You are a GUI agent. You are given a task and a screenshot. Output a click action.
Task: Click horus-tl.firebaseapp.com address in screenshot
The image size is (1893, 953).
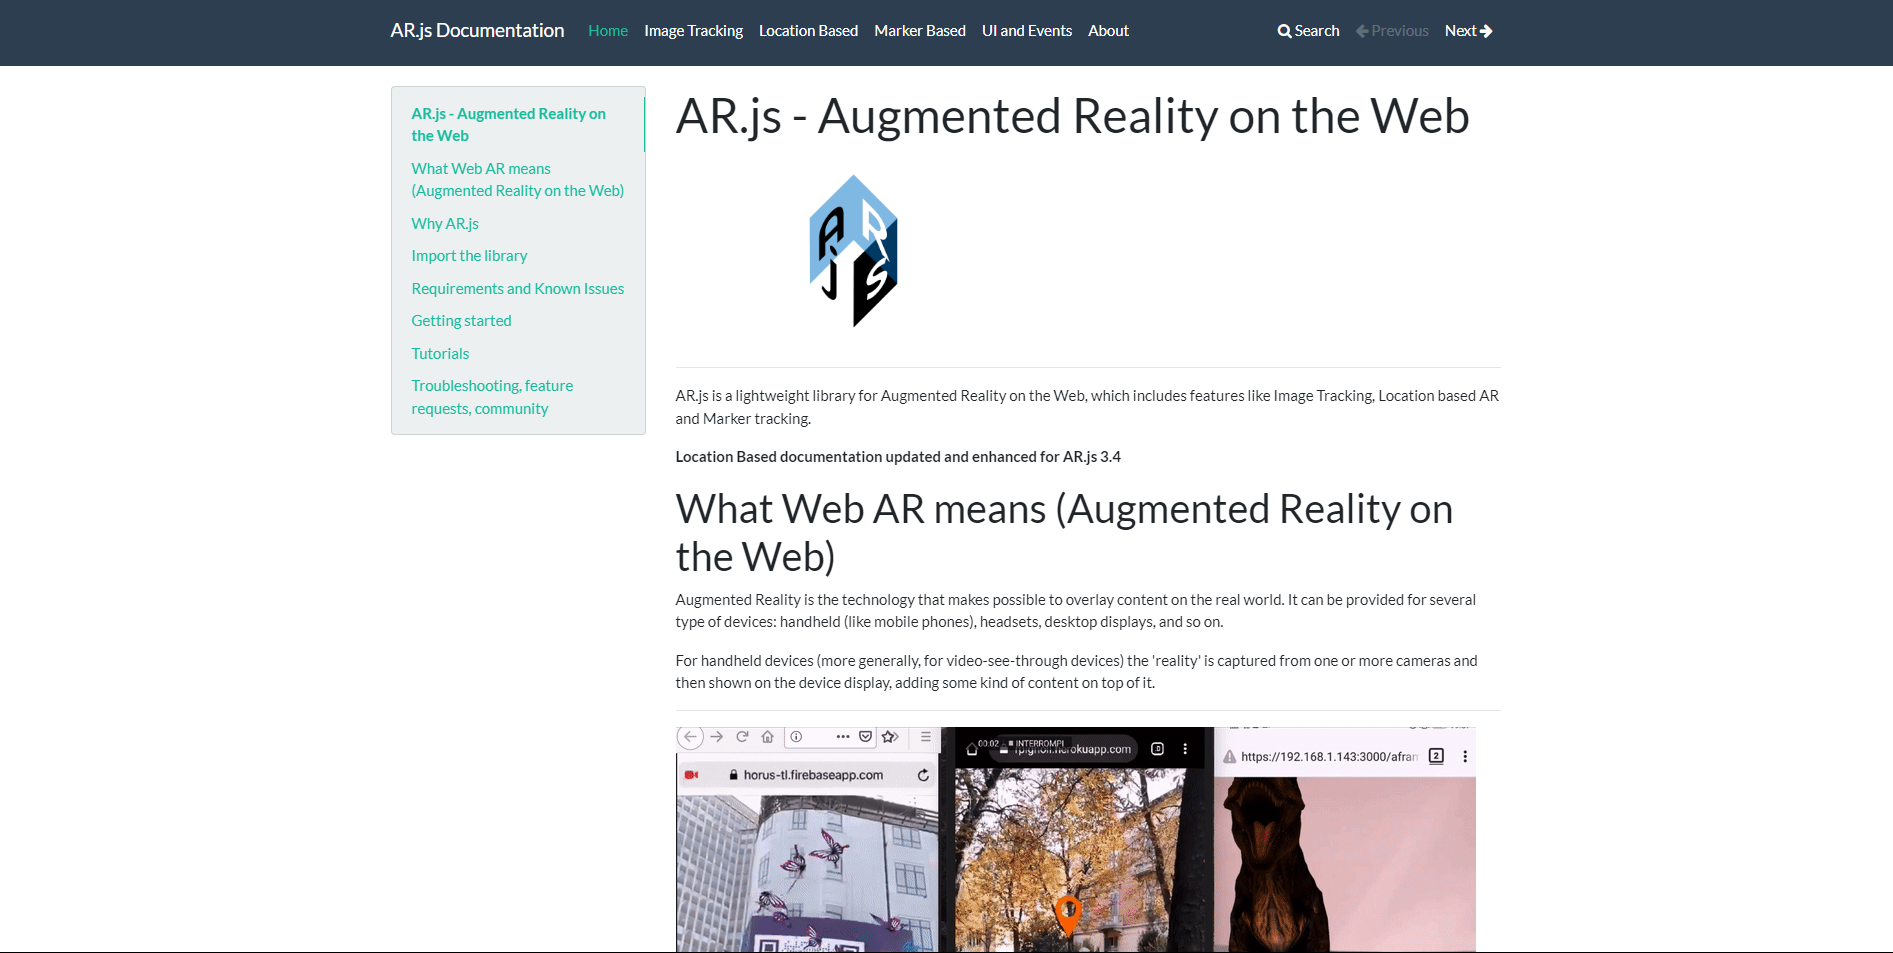813,775
